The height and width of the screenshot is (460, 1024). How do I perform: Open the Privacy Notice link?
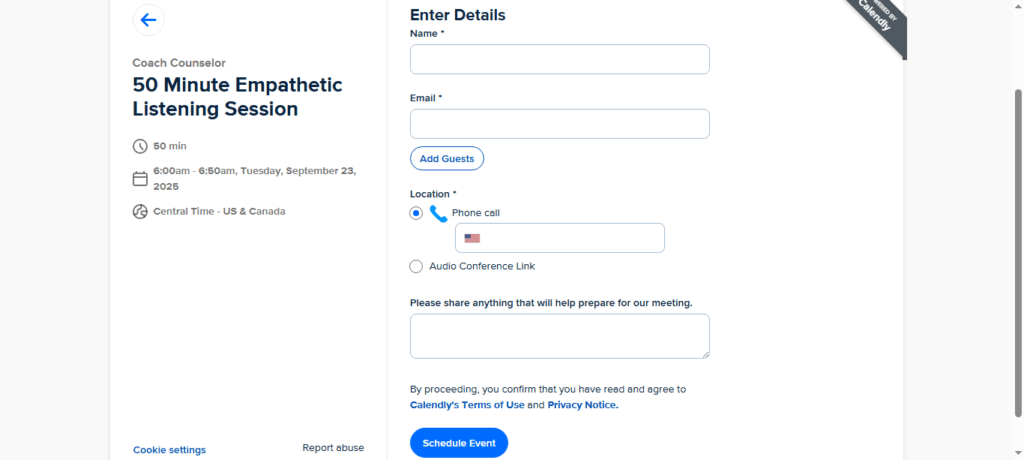(583, 405)
